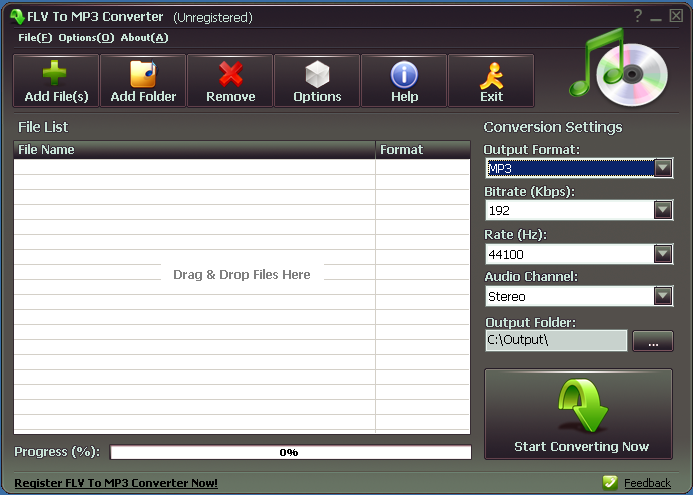Click the Format column header
This screenshot has height=495, width=693.
pos(423,150)
